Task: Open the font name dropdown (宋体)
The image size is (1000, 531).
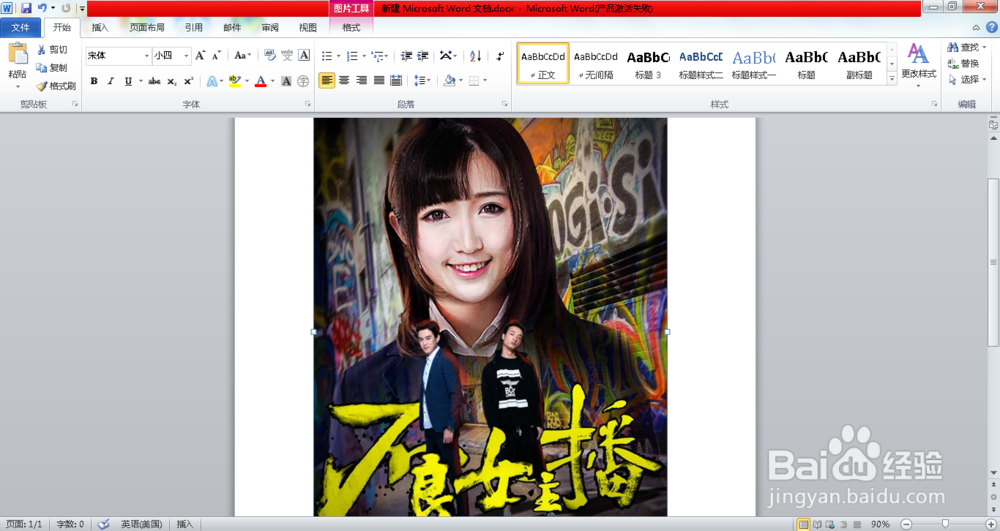Action: [146, 56]
